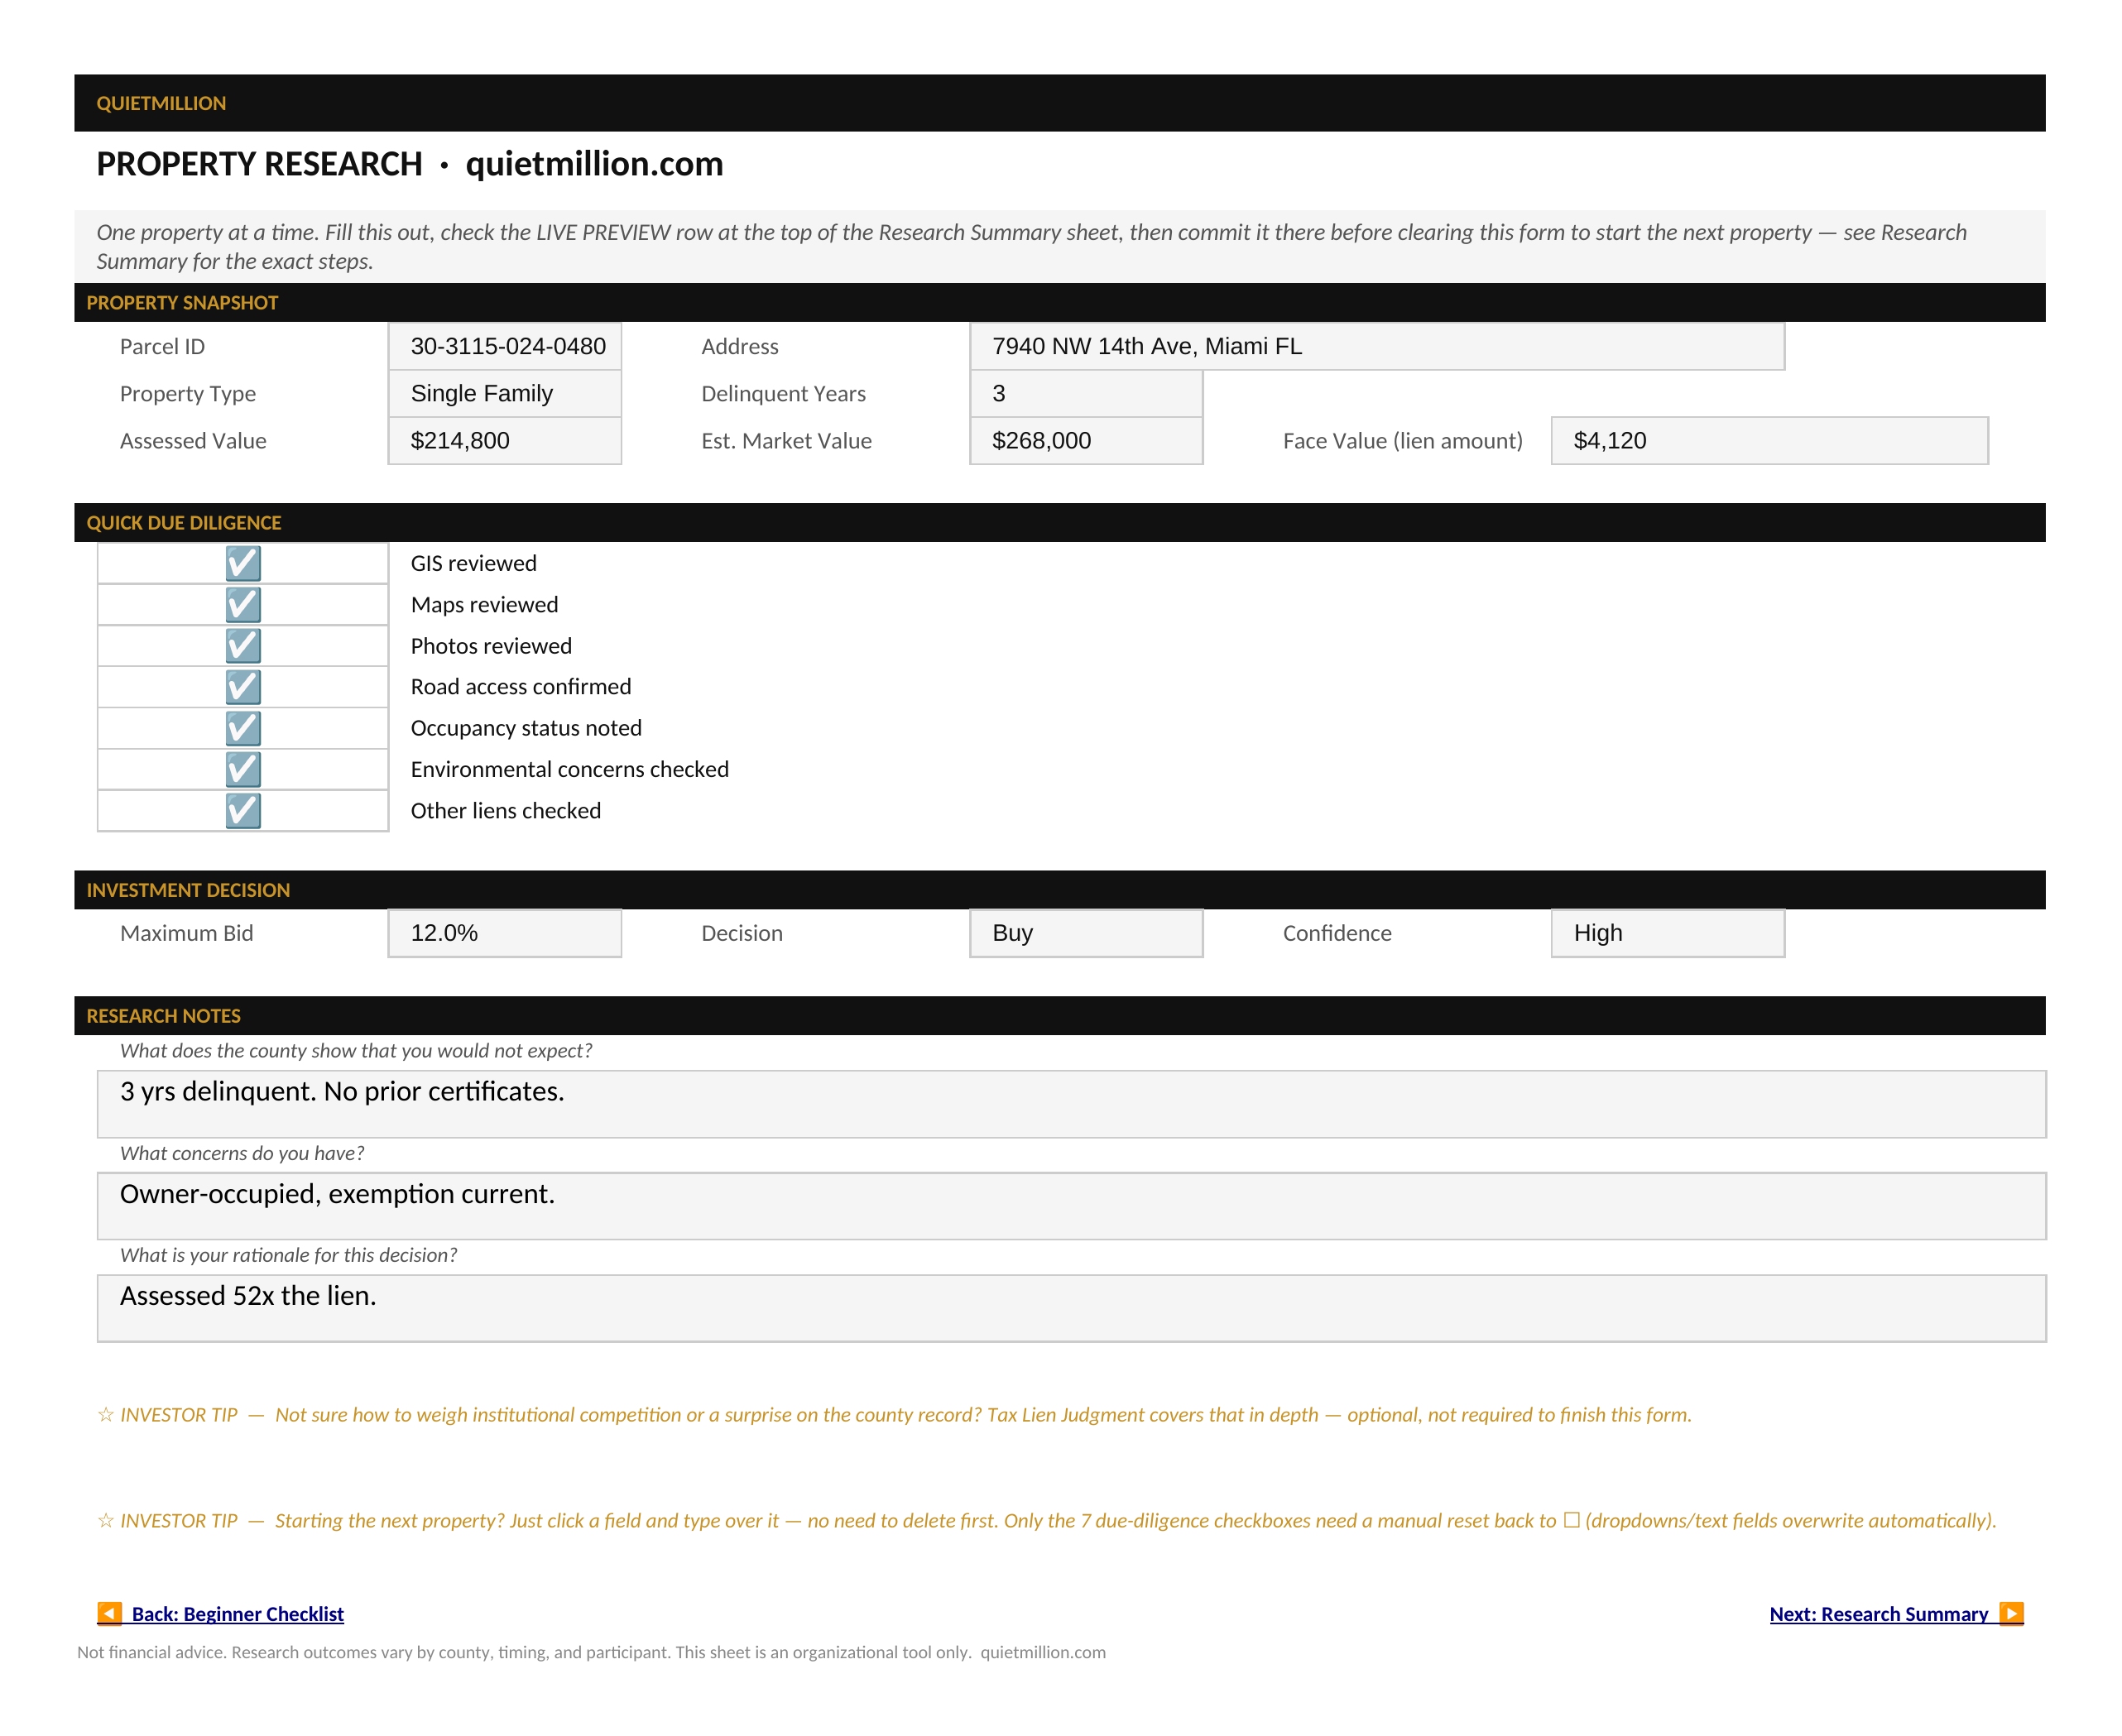Click the "Environmental concerns checked" label
Viewport: 2122px width, 1736px height.
[x=570, y=769]
